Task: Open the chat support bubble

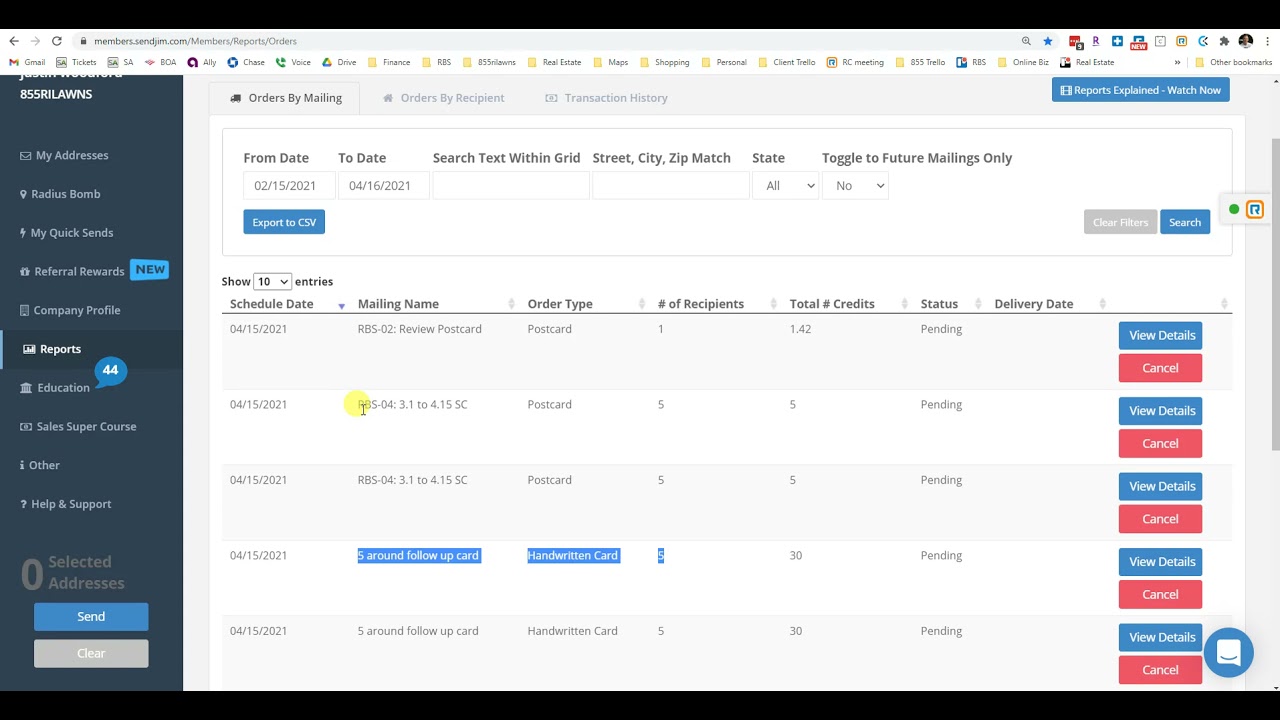Action: pyautogui.click(x=1228, y=653)
